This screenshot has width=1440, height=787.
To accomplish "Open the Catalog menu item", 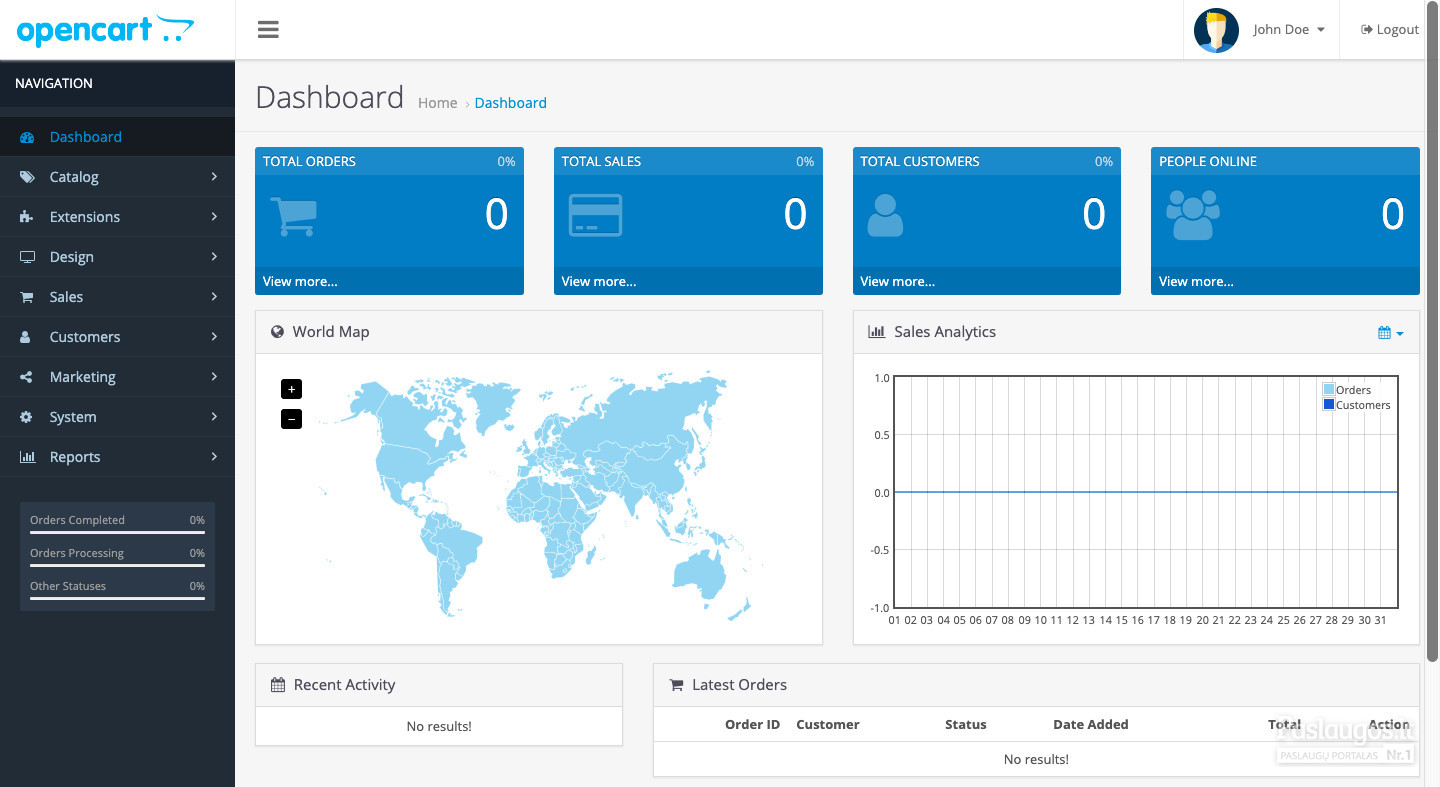I will (117, 177).
